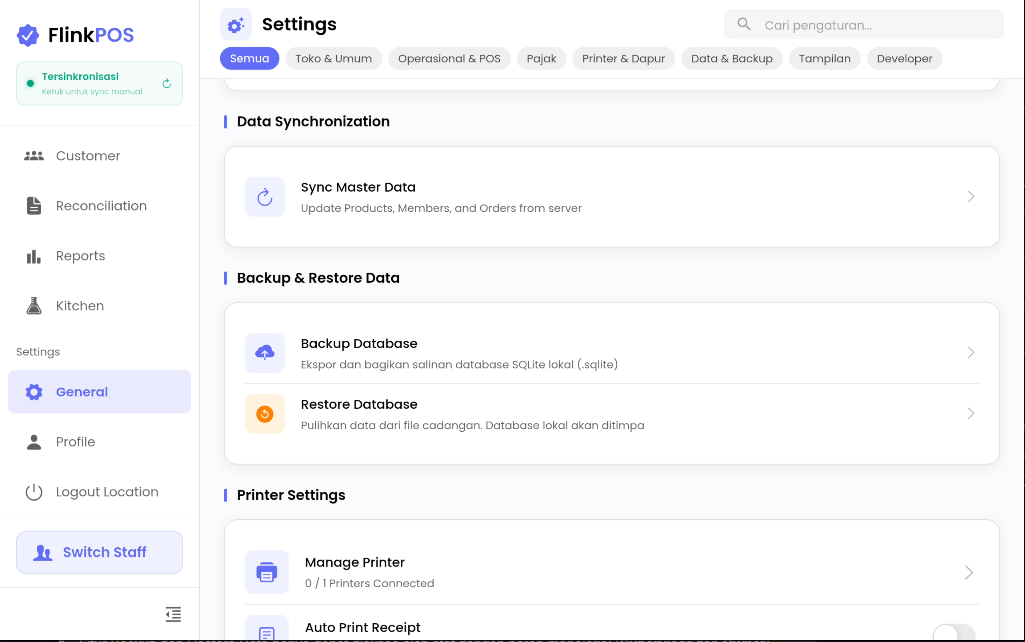Click the search magnifier icon
The height and width of the screenshot is (642, 1025).
coord(744,24)
